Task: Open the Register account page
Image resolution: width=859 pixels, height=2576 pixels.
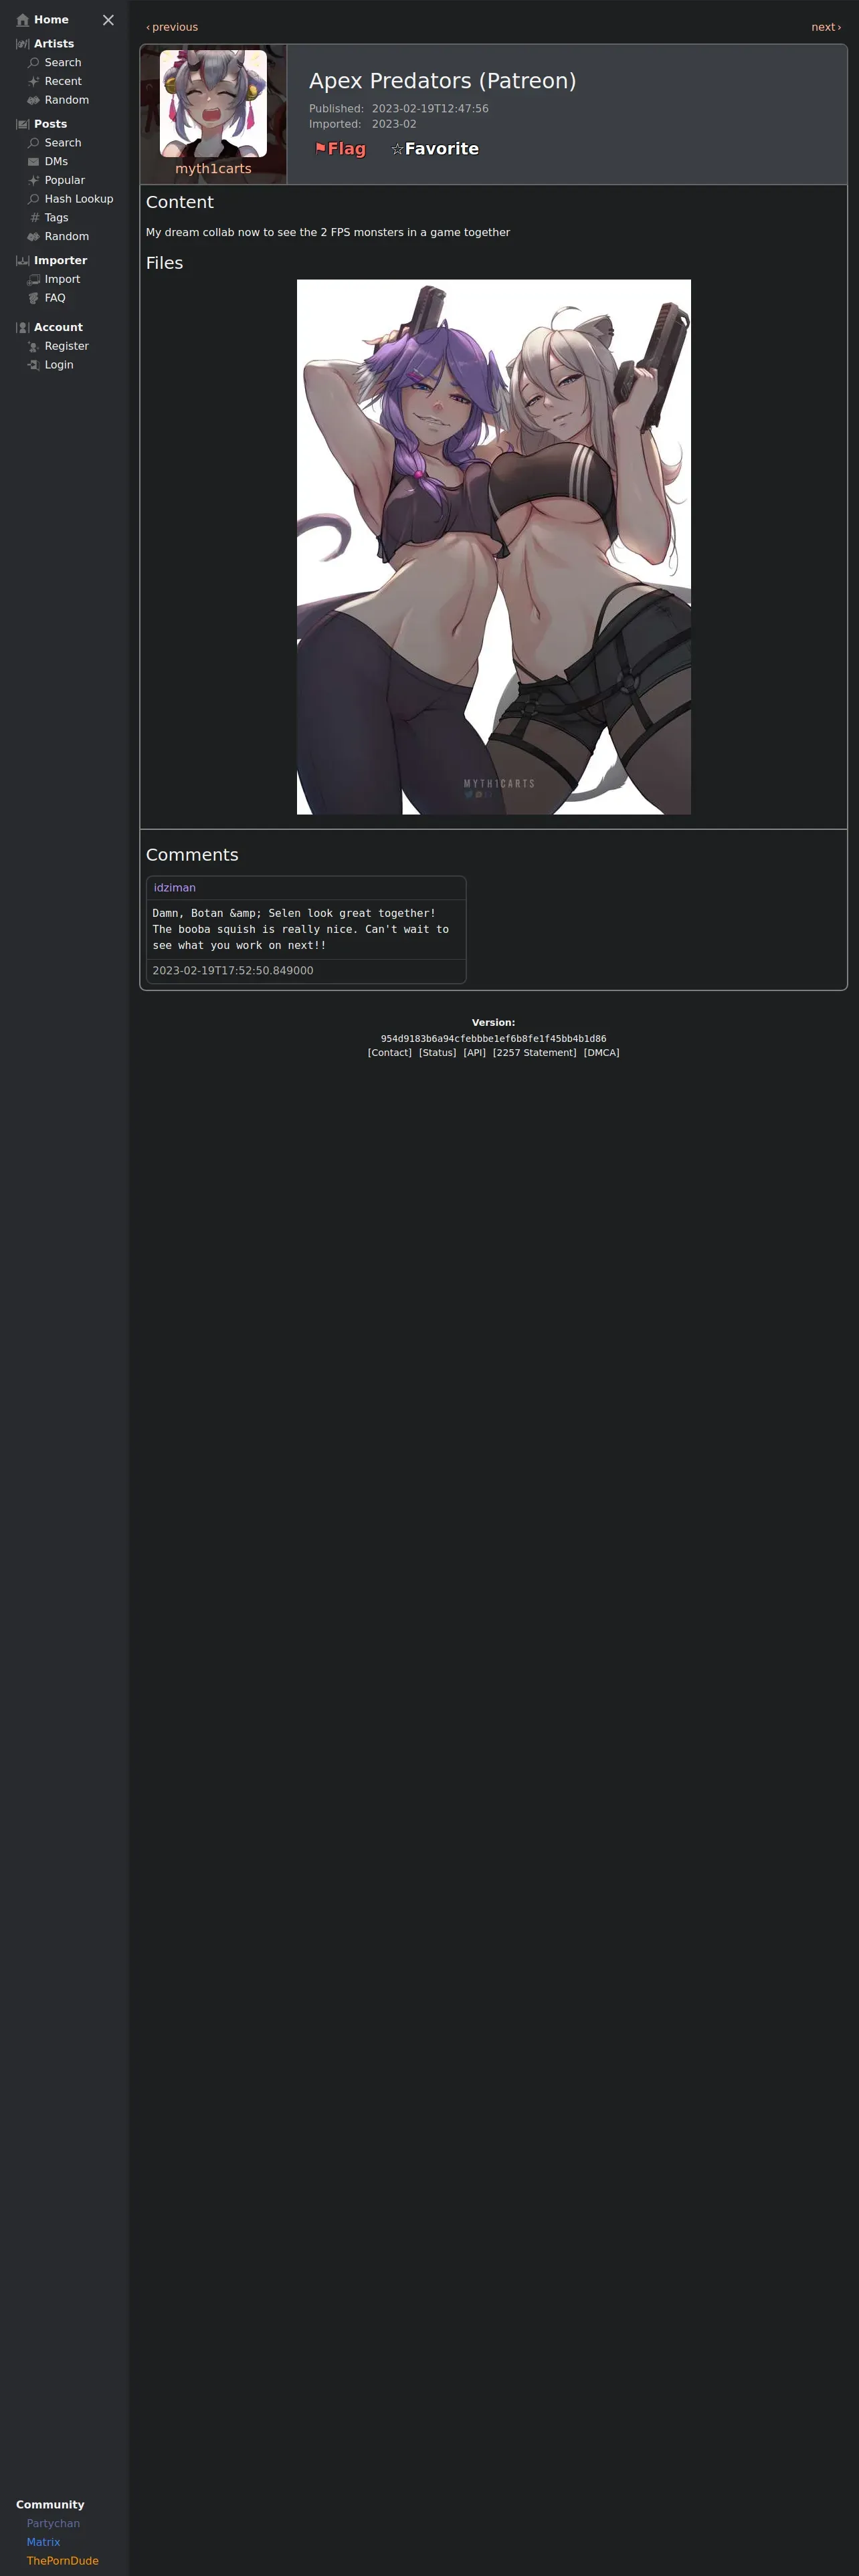Action: [x=67, y=346]
